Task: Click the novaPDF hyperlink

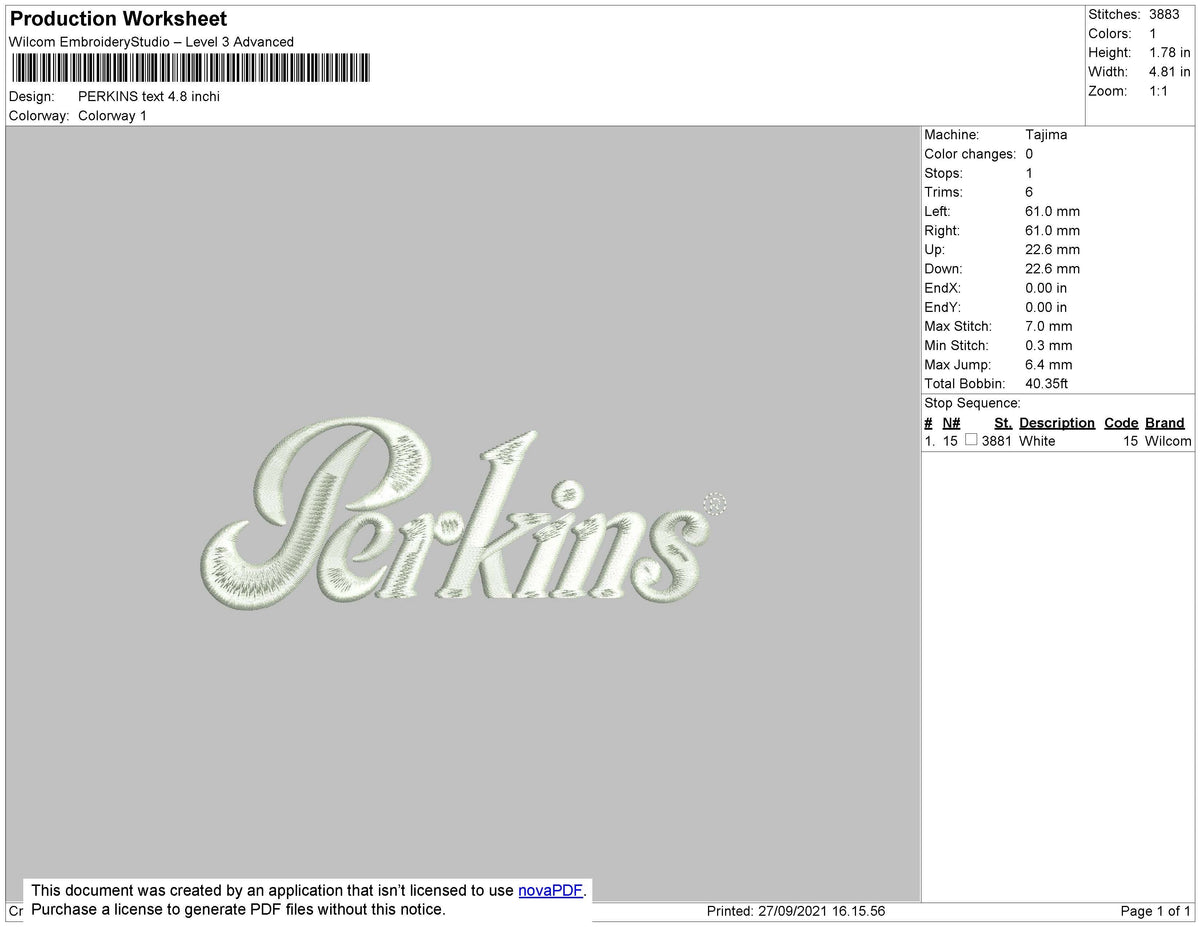Action: [x=550, y=890]
